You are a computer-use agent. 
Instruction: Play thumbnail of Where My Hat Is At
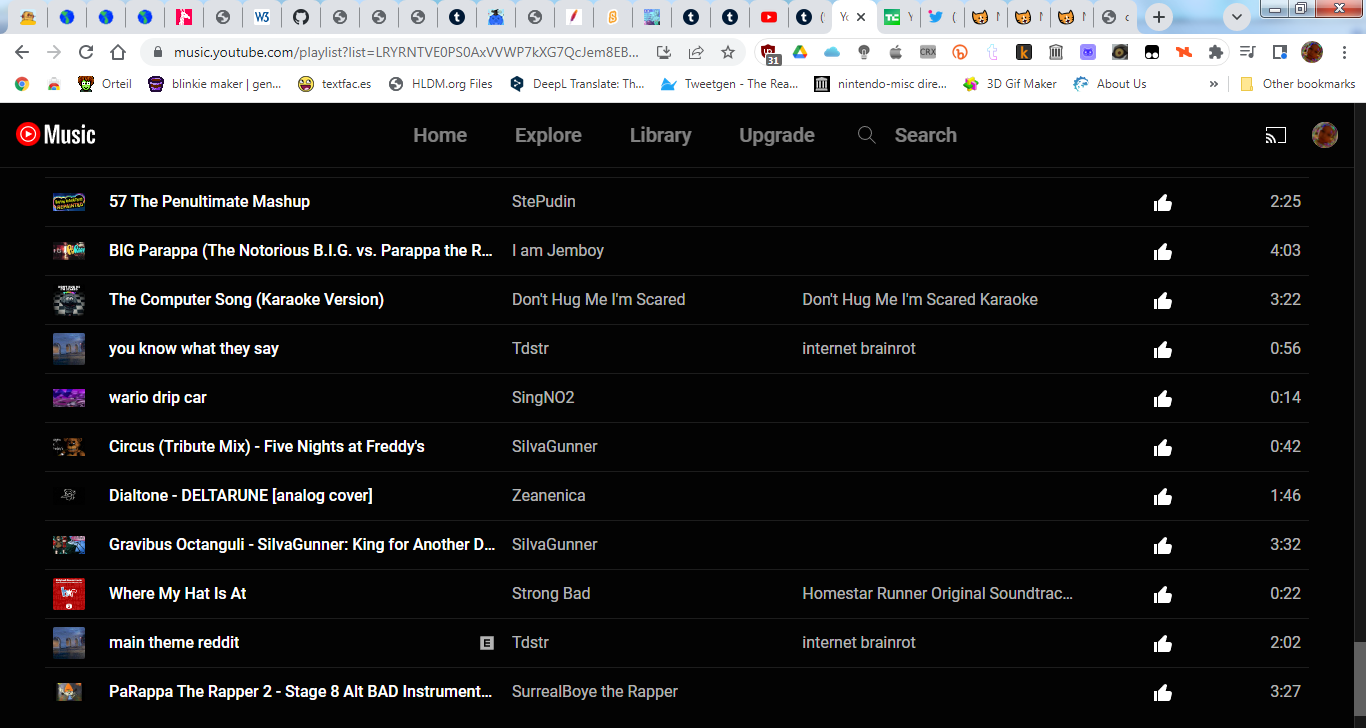[x=69, y=594]
